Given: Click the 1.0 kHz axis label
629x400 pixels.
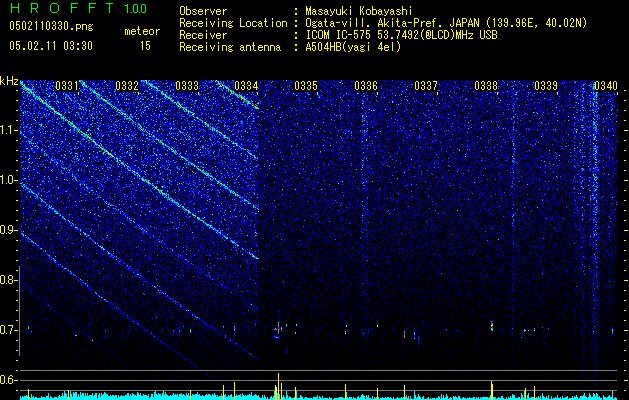Looking at the screenshot, I should click(x=9, y=180).
